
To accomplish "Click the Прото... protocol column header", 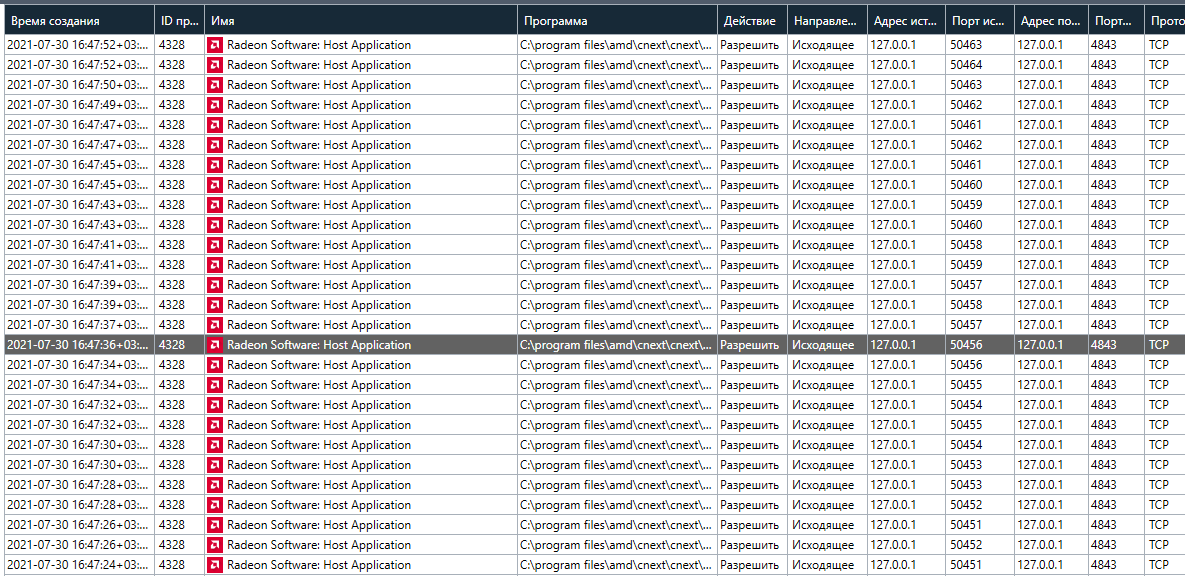I will 1165,21.
